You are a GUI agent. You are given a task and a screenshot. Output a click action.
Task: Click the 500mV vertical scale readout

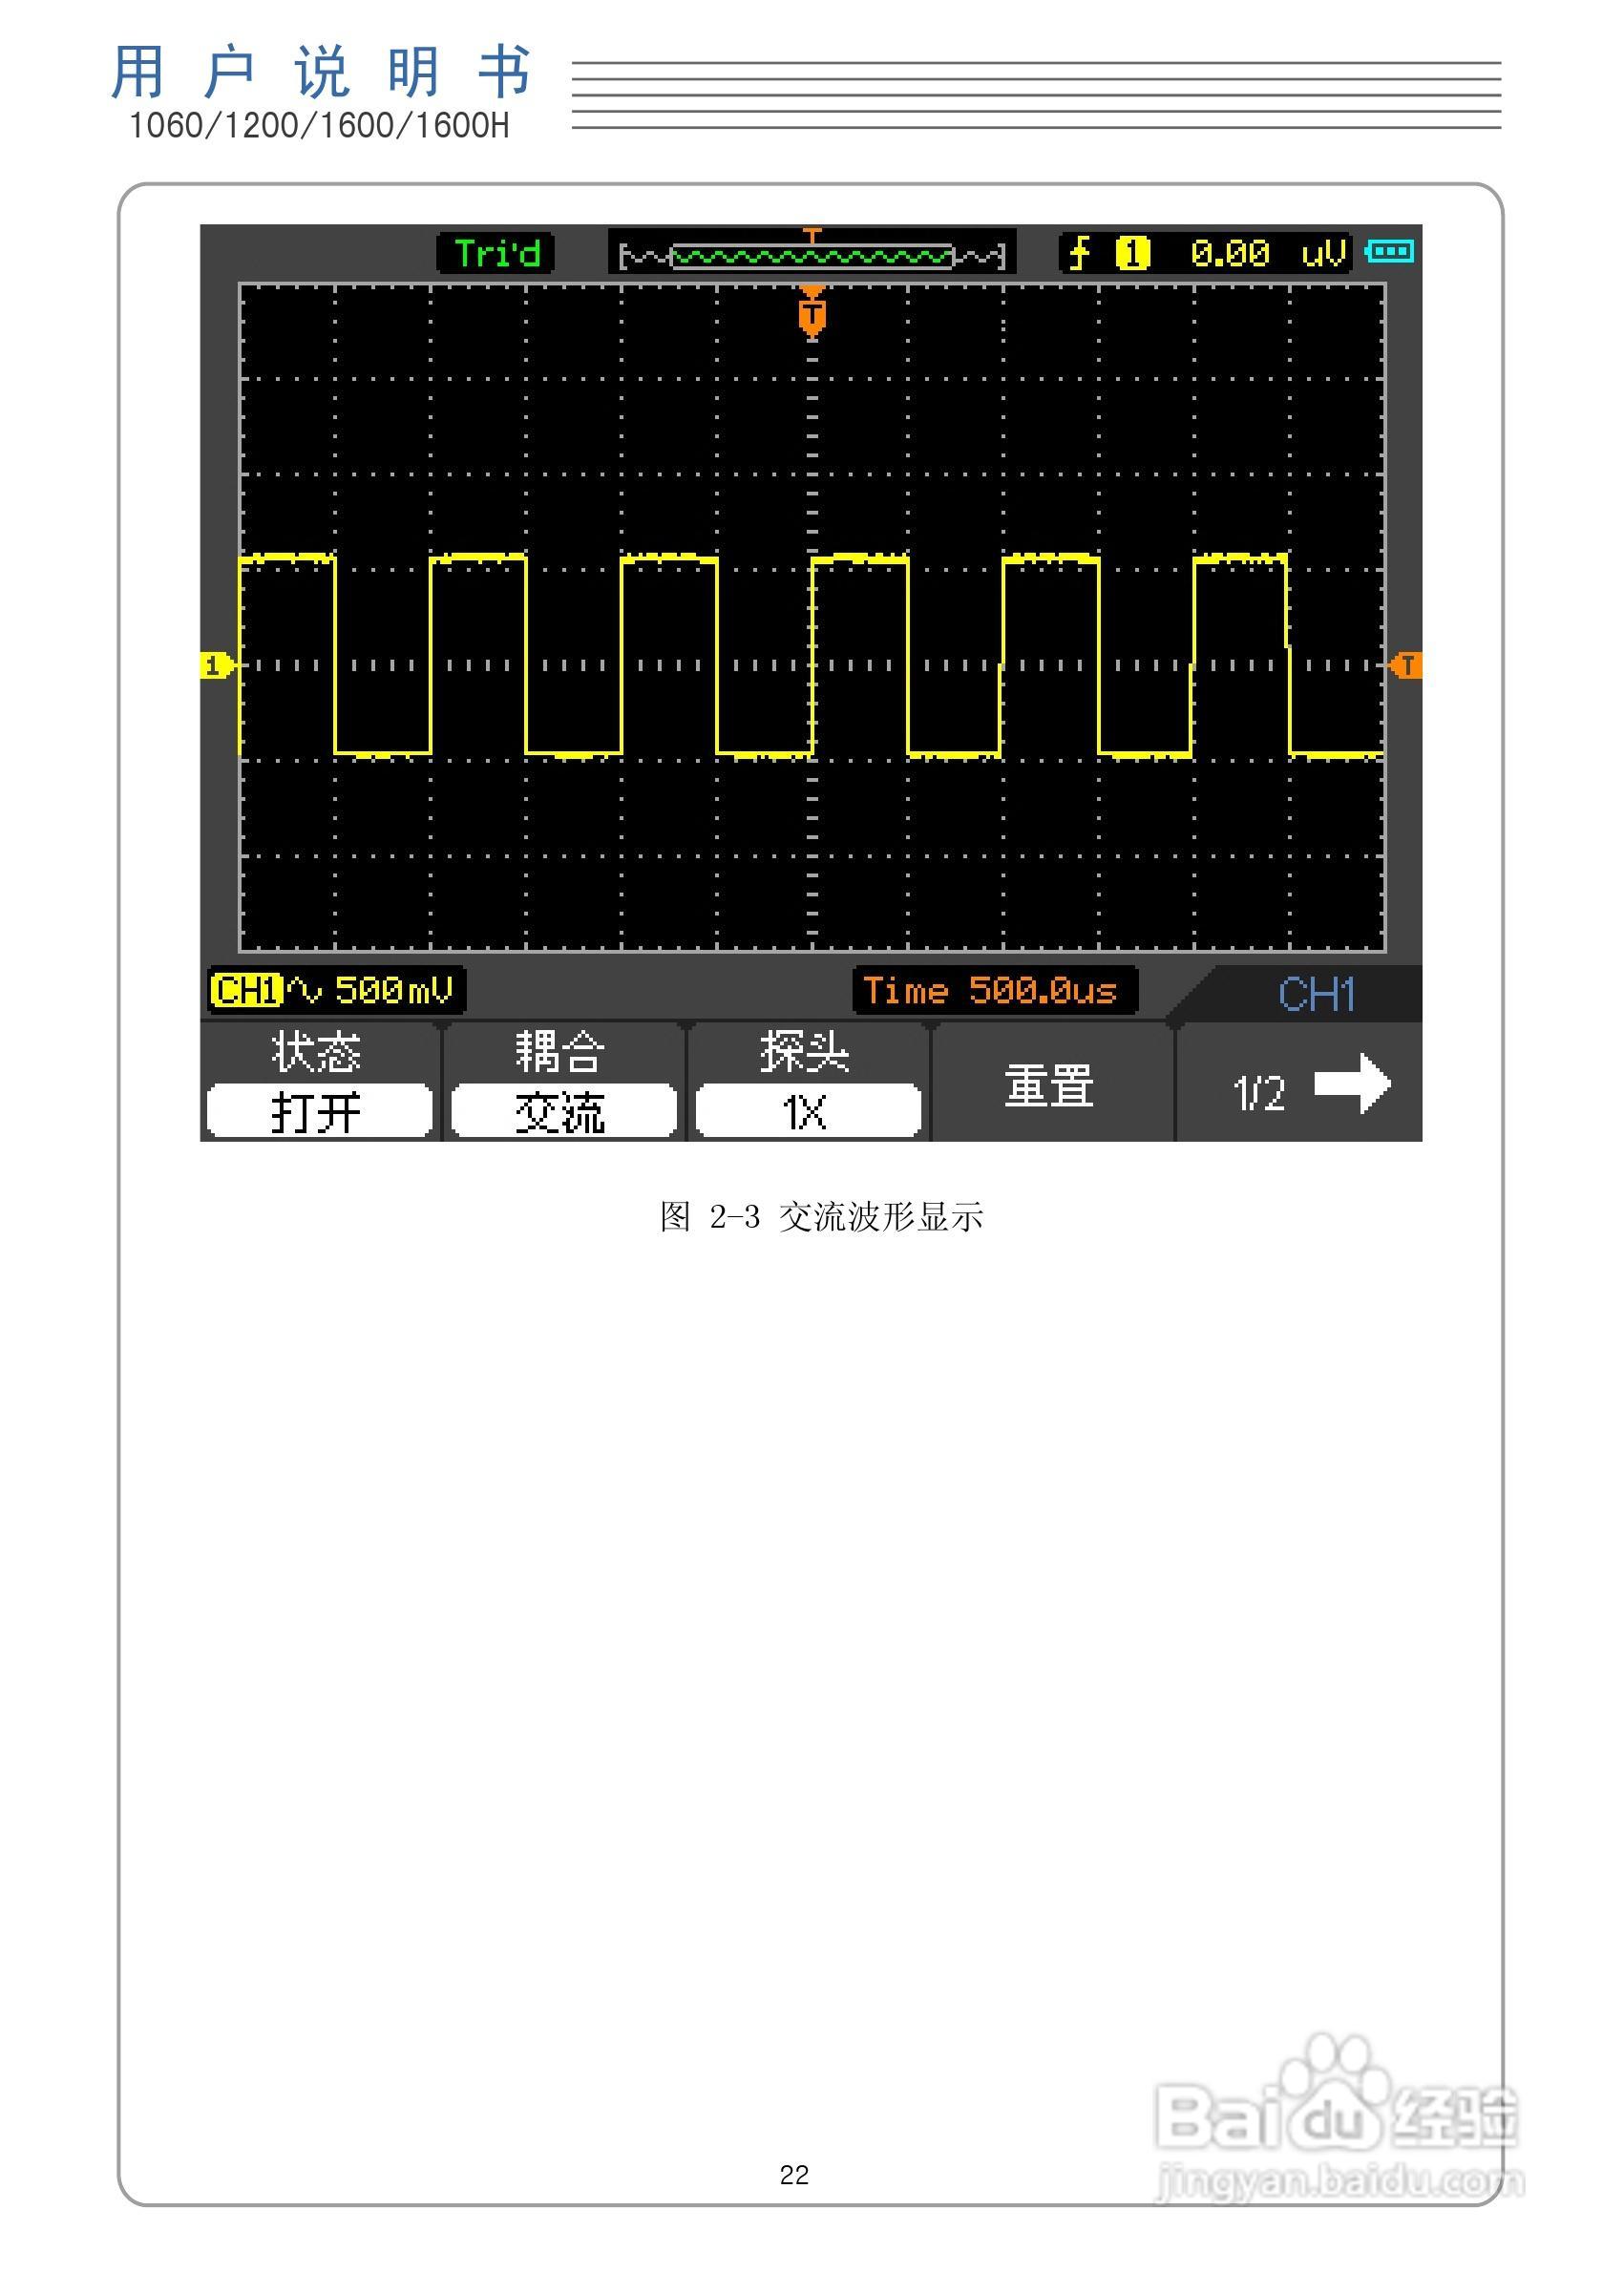click(394, 990)
